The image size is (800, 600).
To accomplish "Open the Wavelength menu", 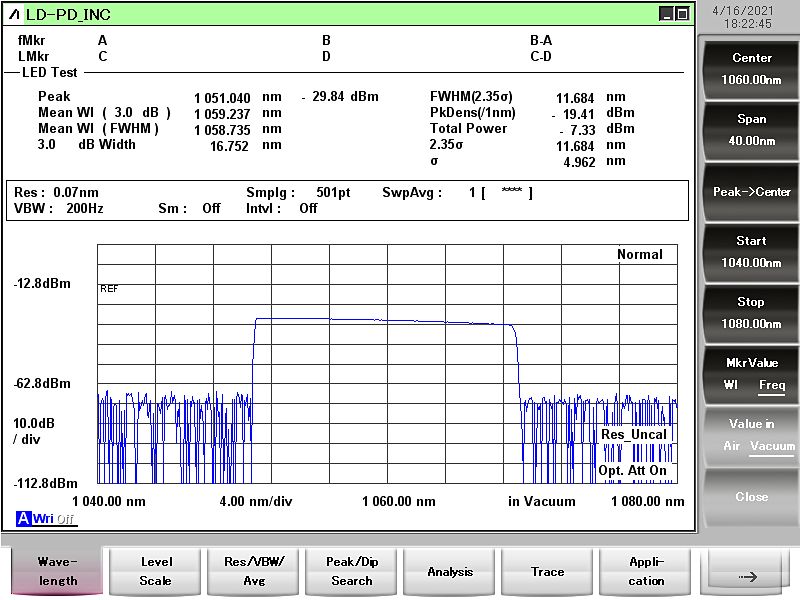I will click(x=57, y=571).
